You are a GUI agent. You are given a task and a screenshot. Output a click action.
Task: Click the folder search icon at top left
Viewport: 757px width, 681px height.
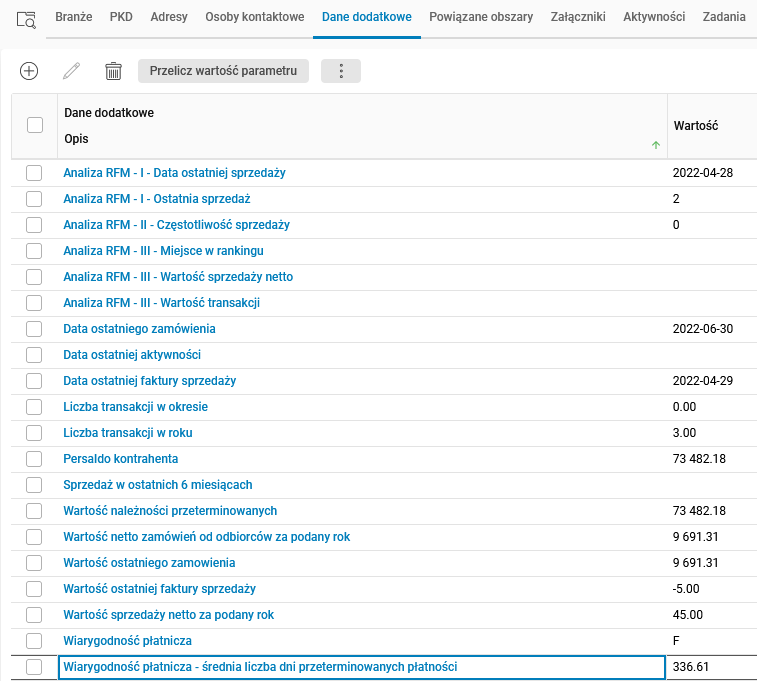click(26, 19)
